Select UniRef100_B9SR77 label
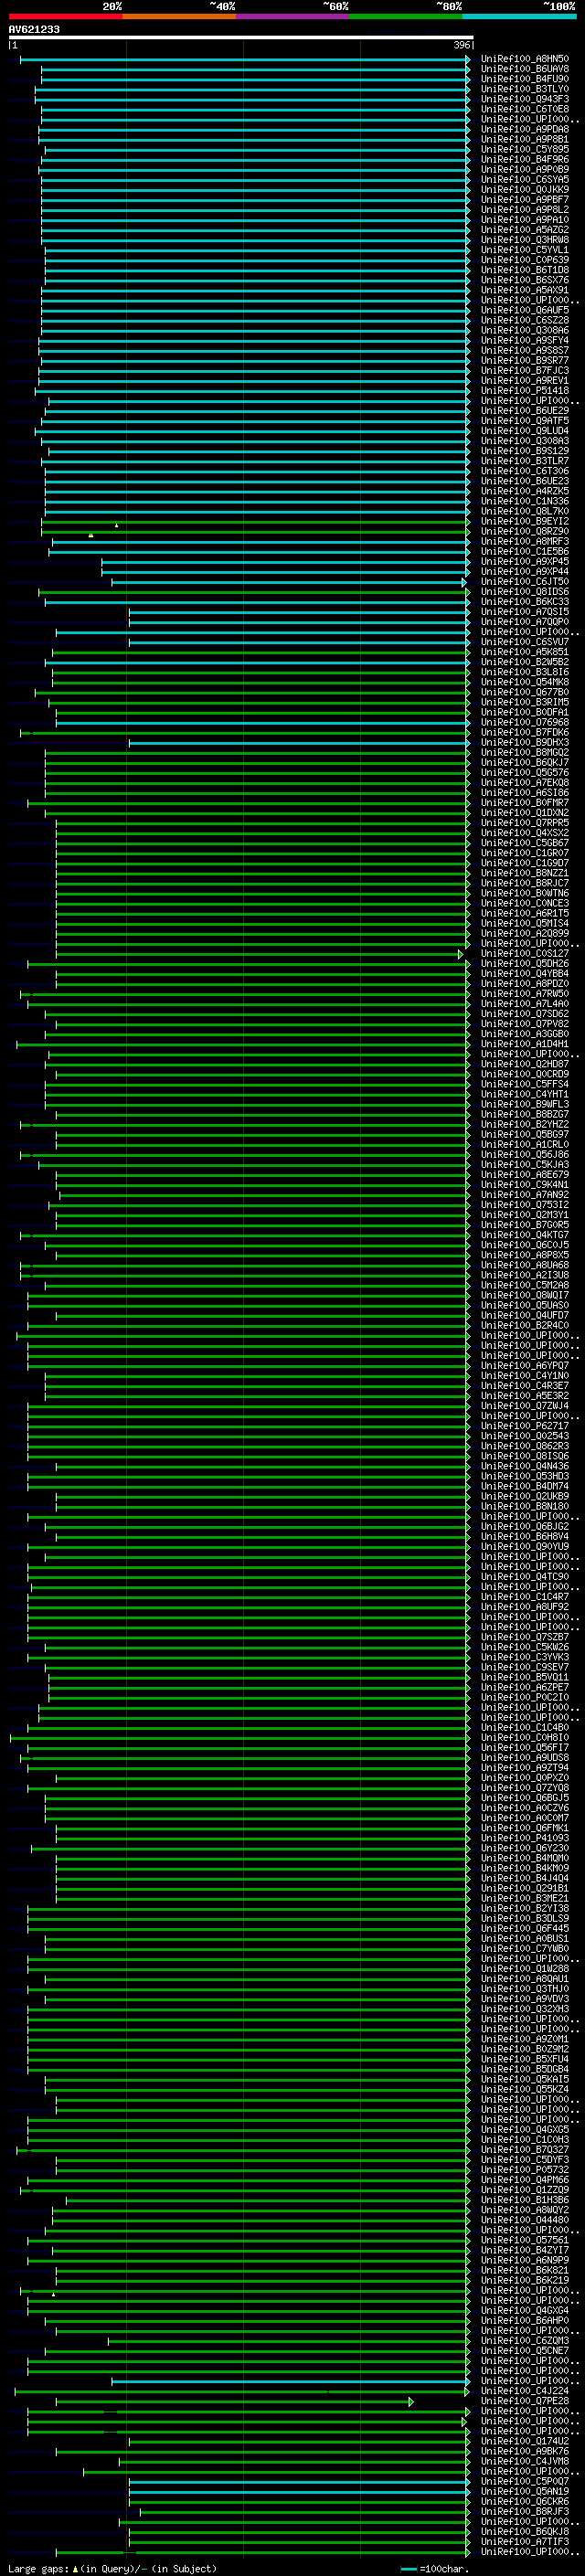The height and width of the screenshot is (2576, 585). (525, 361)
